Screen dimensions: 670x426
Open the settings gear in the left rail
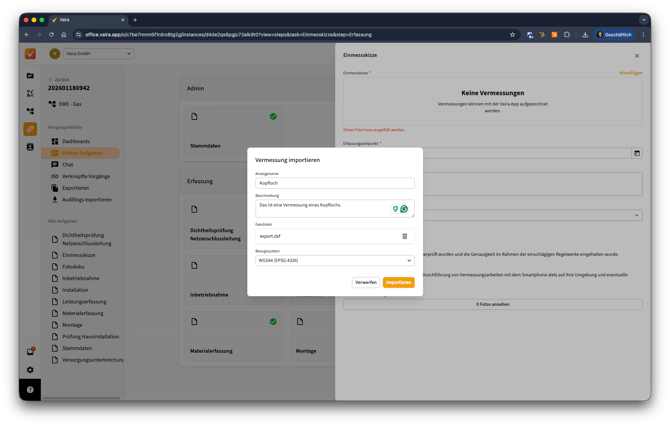pyautogui.click(x=30, y=370)
